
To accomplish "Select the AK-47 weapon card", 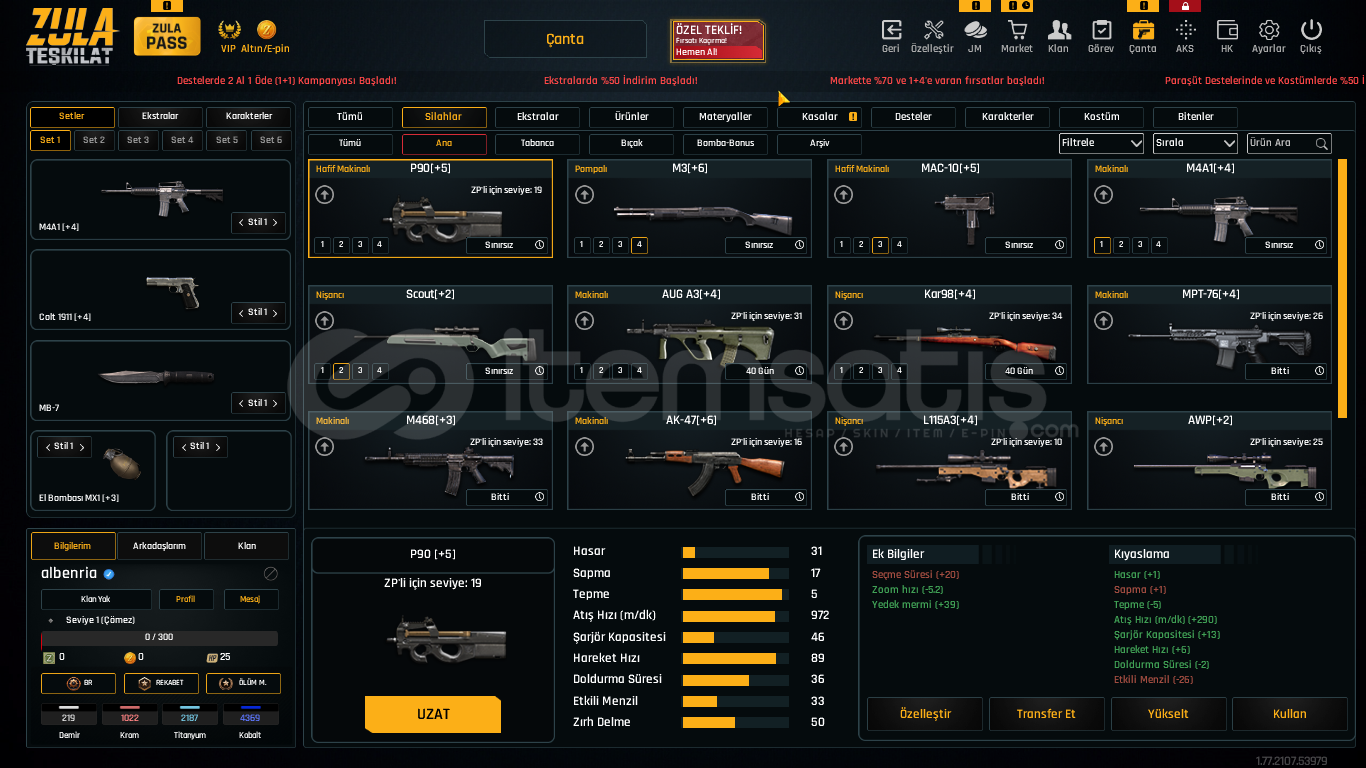I will (x=689, y=460).
